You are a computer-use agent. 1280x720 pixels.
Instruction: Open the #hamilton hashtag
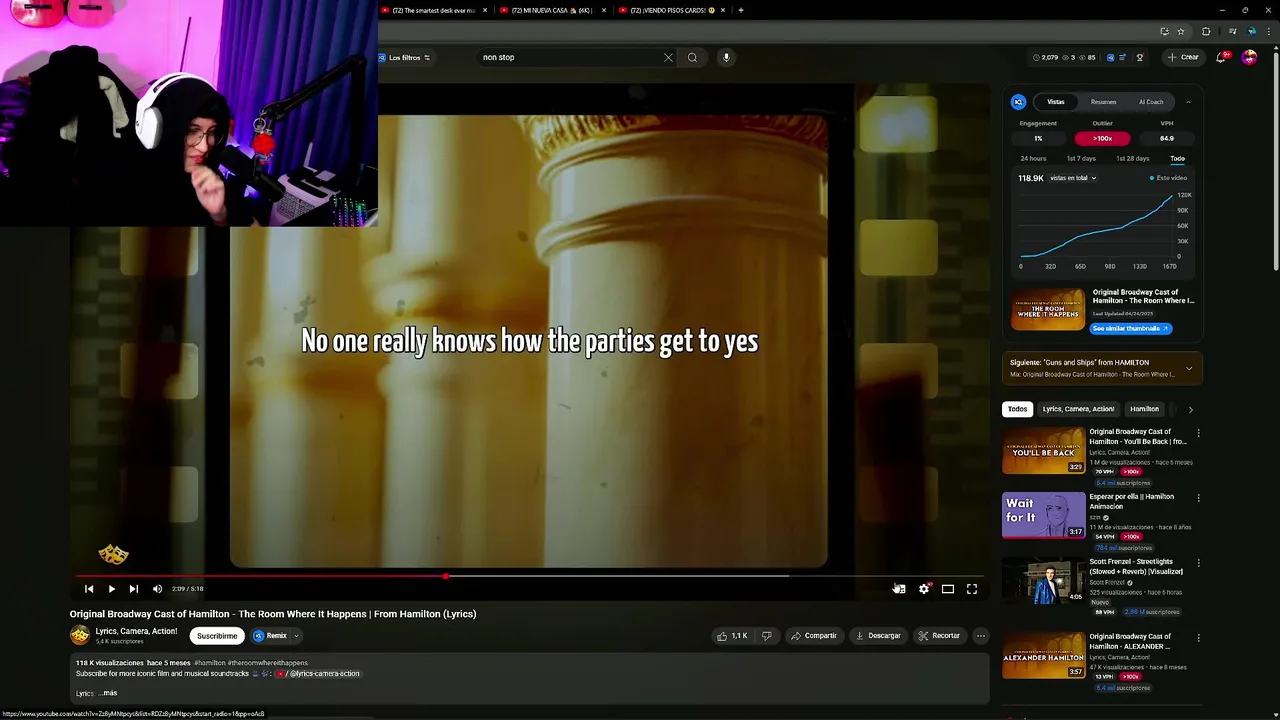210,663
